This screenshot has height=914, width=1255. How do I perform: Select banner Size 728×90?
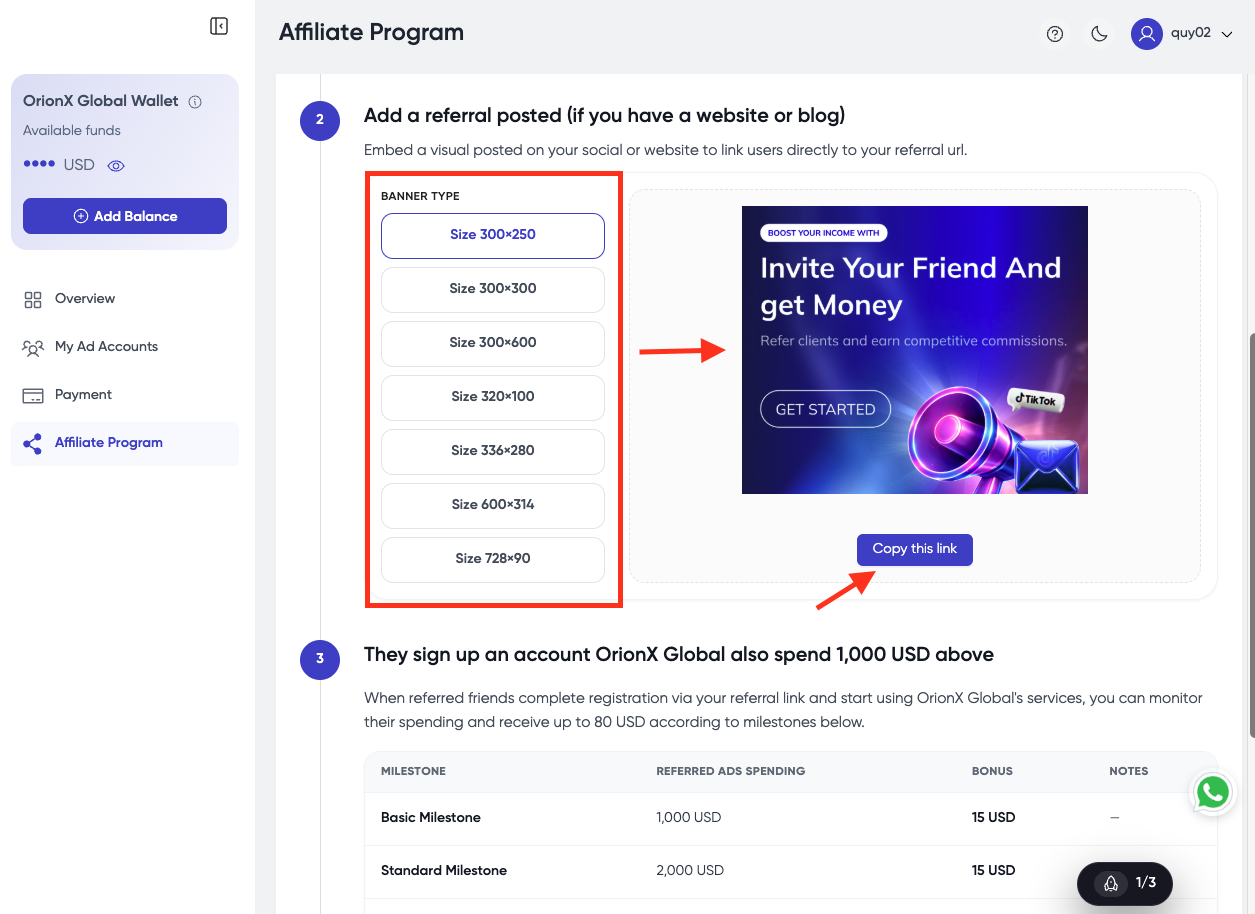pos(493,559)
